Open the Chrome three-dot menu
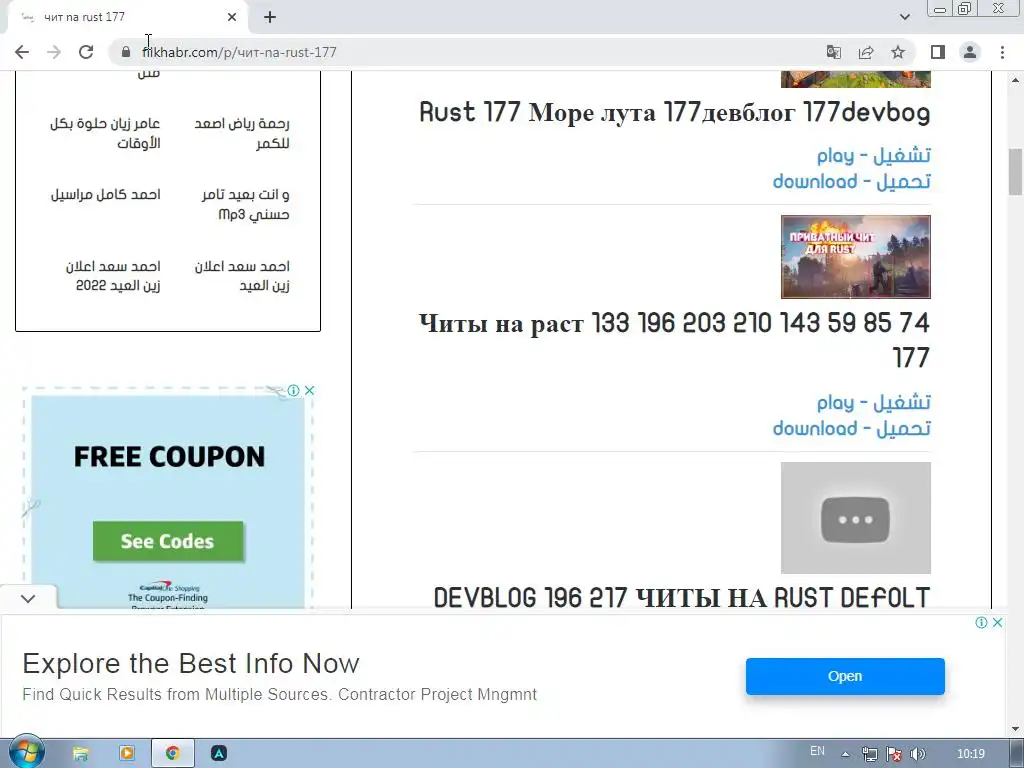Viewport: 1024px width, 768px height. (1002, 52)
